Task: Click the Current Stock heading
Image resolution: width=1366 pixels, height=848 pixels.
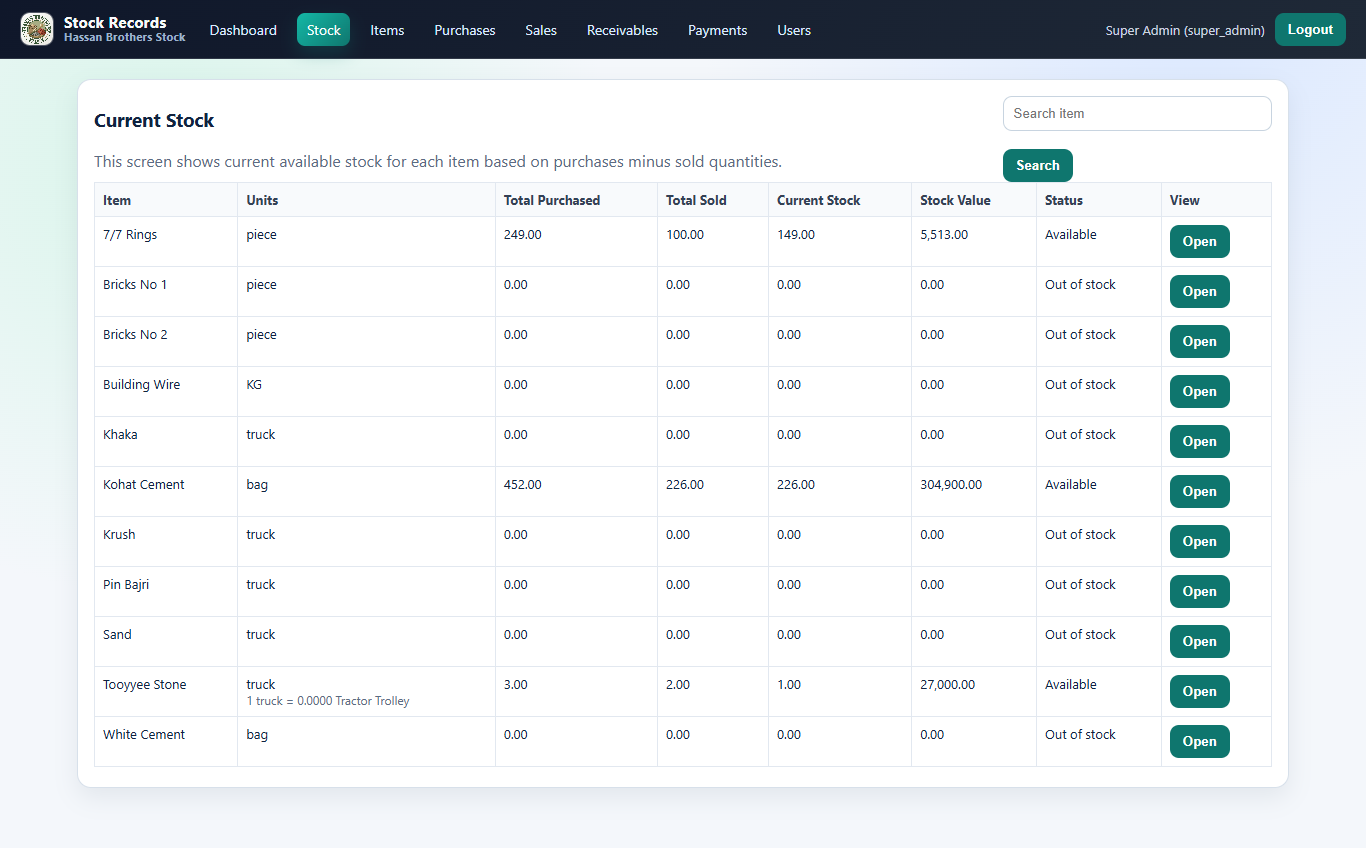Action: tap(154, 121)
